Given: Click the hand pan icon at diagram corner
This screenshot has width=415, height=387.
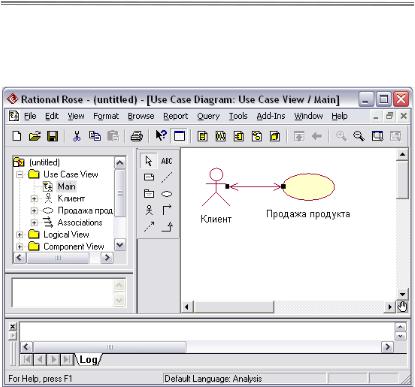Looking at the screenshot, I should coord(402,306).
